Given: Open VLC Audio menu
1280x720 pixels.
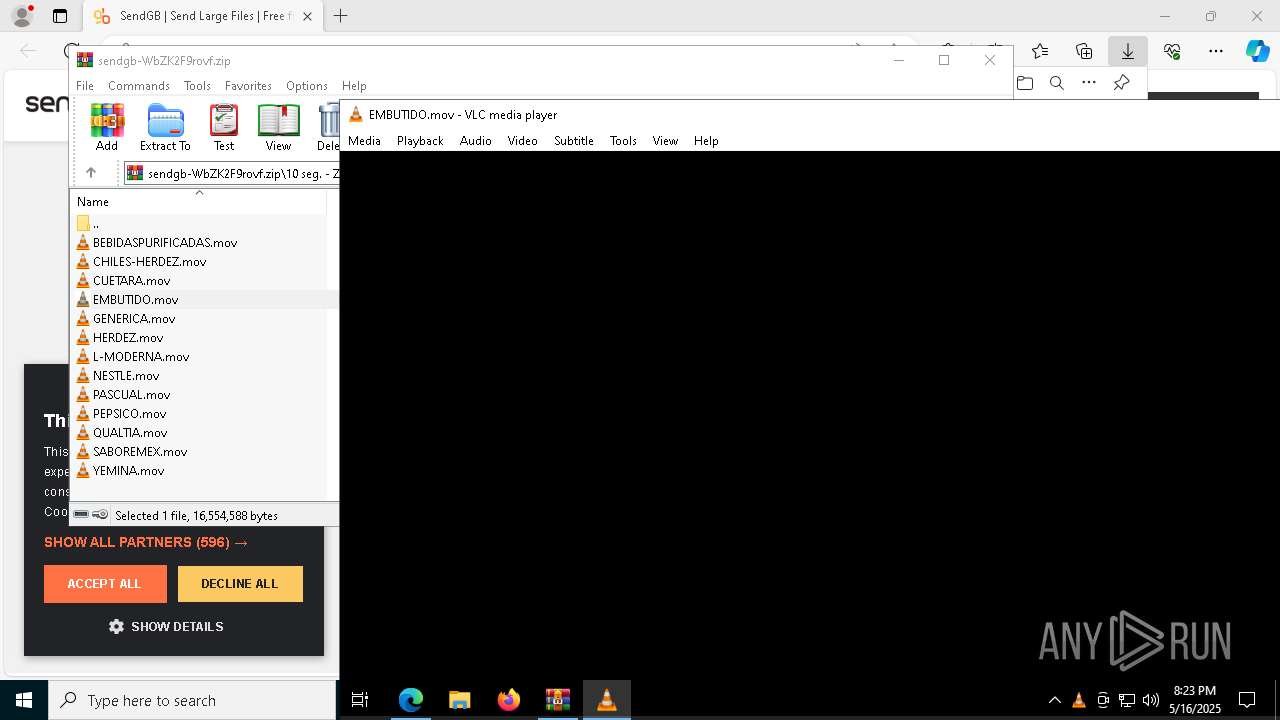Looking at the screenshot, I should pyautogui.click(x=475, y=141).
